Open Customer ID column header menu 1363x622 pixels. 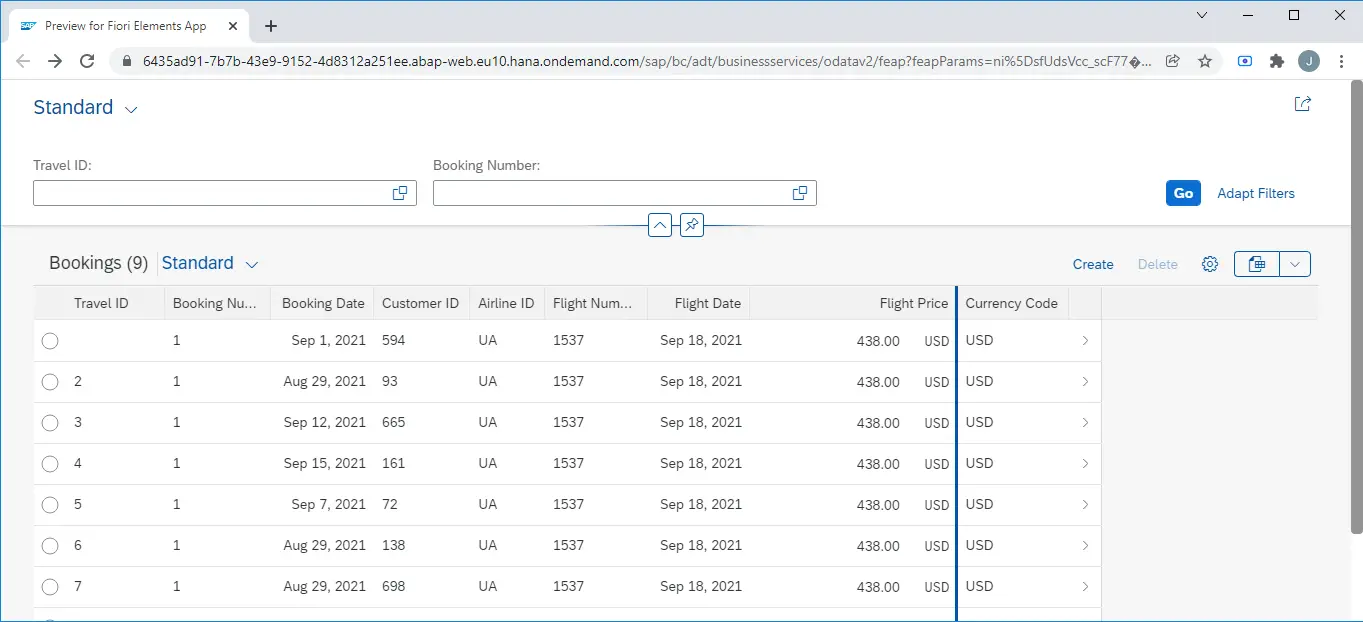click(421, 303)
